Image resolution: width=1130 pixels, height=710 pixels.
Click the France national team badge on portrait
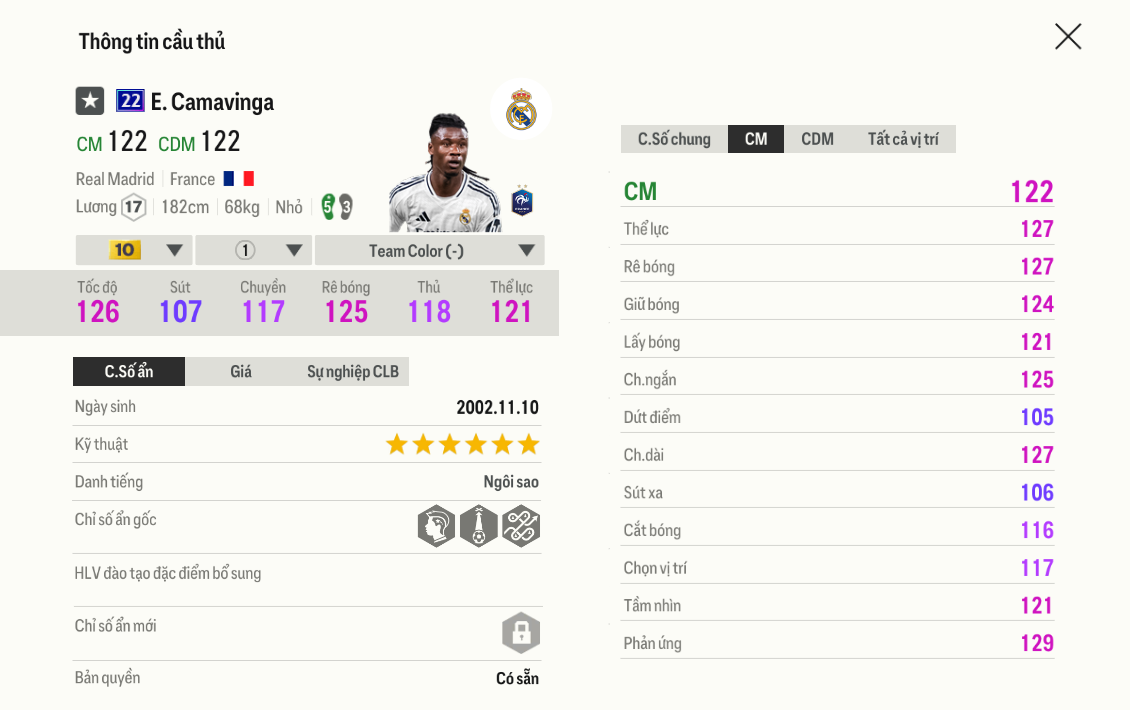[522, 200]
